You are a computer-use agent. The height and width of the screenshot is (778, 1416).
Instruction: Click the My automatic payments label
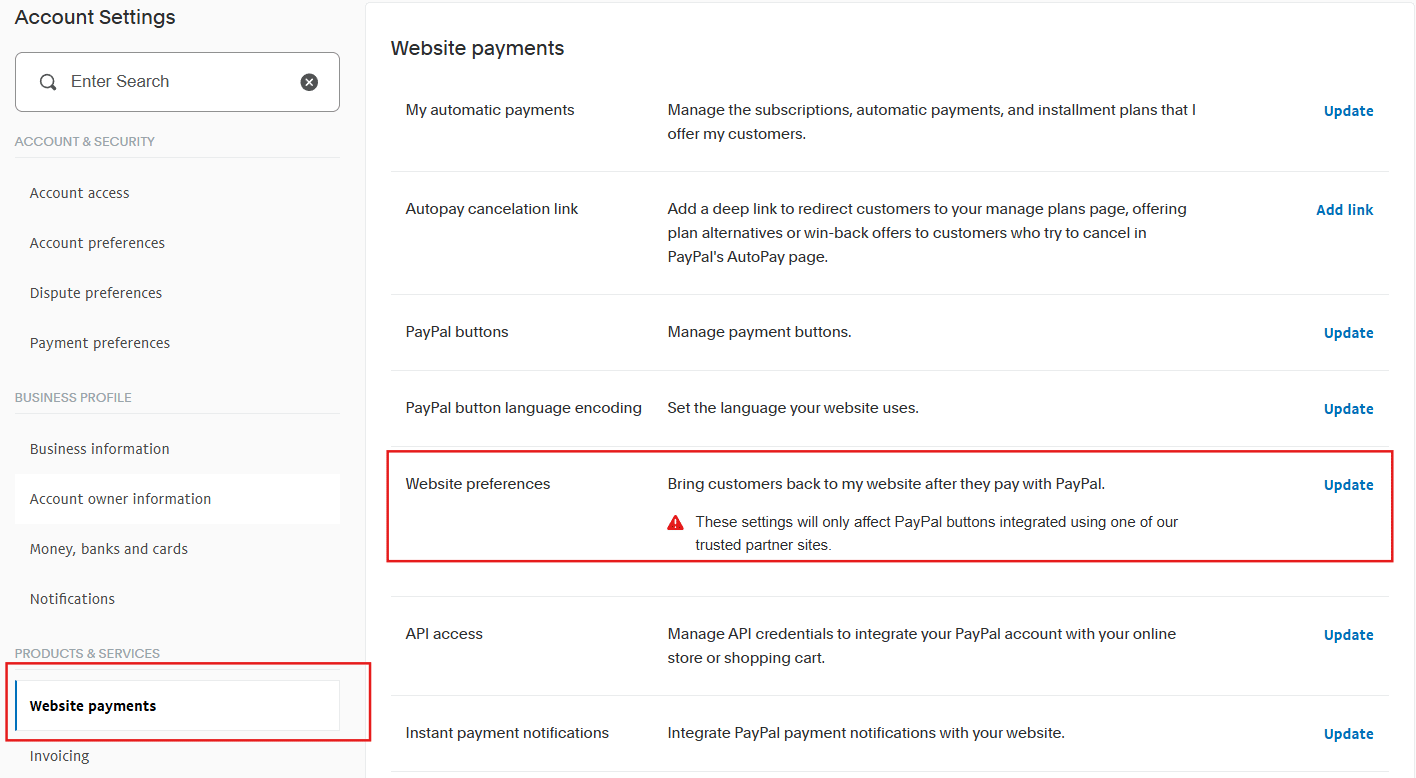point(490,110)
